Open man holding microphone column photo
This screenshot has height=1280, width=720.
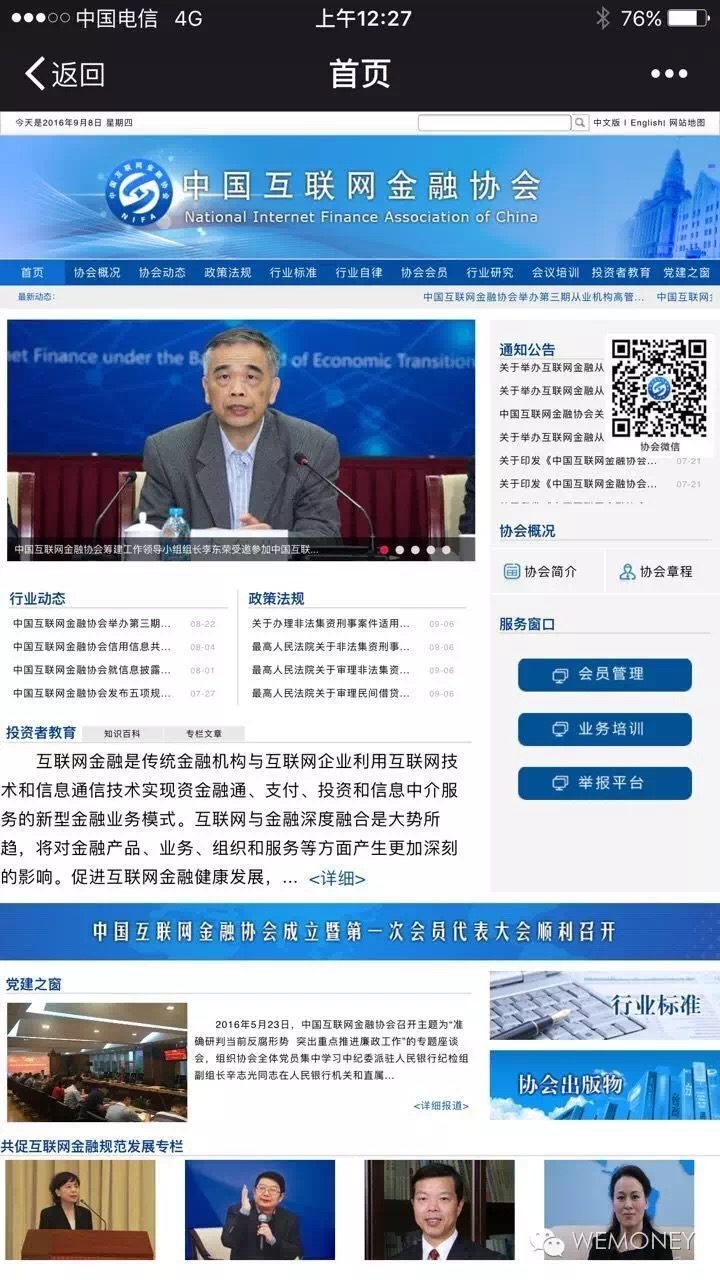pos(260,1209)
